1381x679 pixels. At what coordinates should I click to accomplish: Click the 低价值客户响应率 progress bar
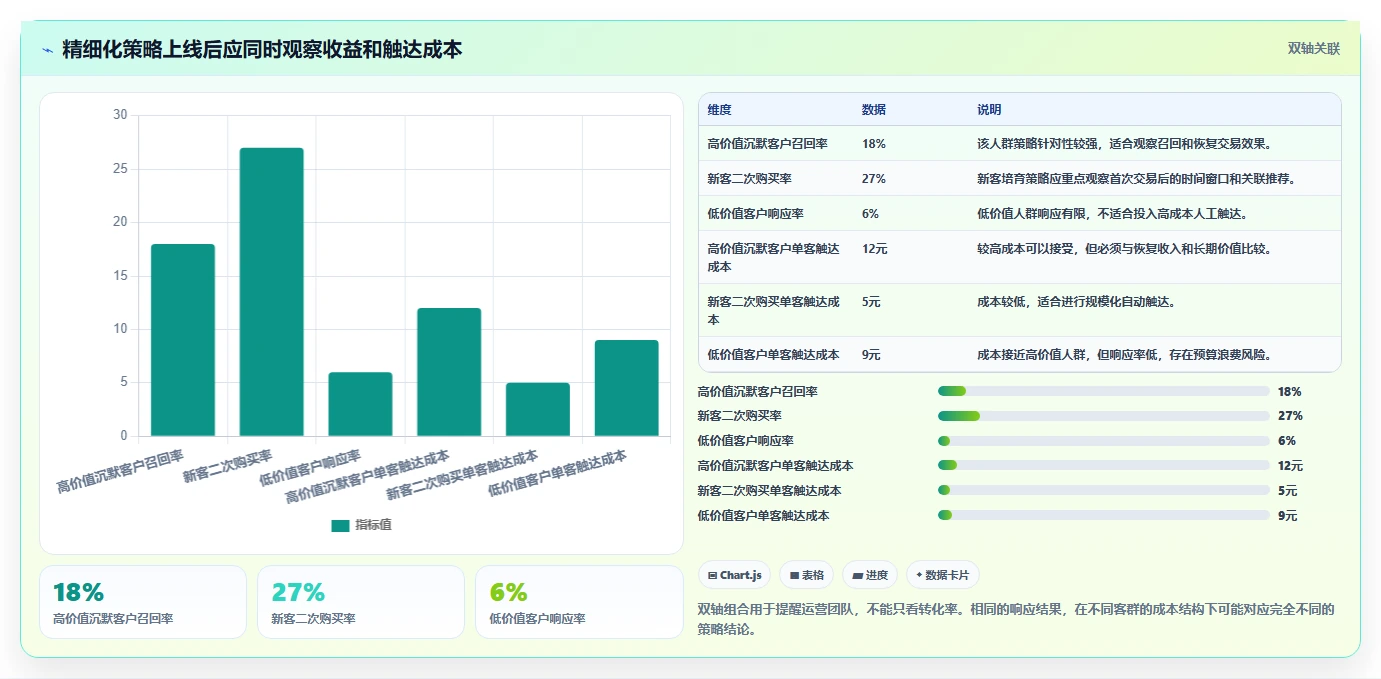(x=1104, y=441)
